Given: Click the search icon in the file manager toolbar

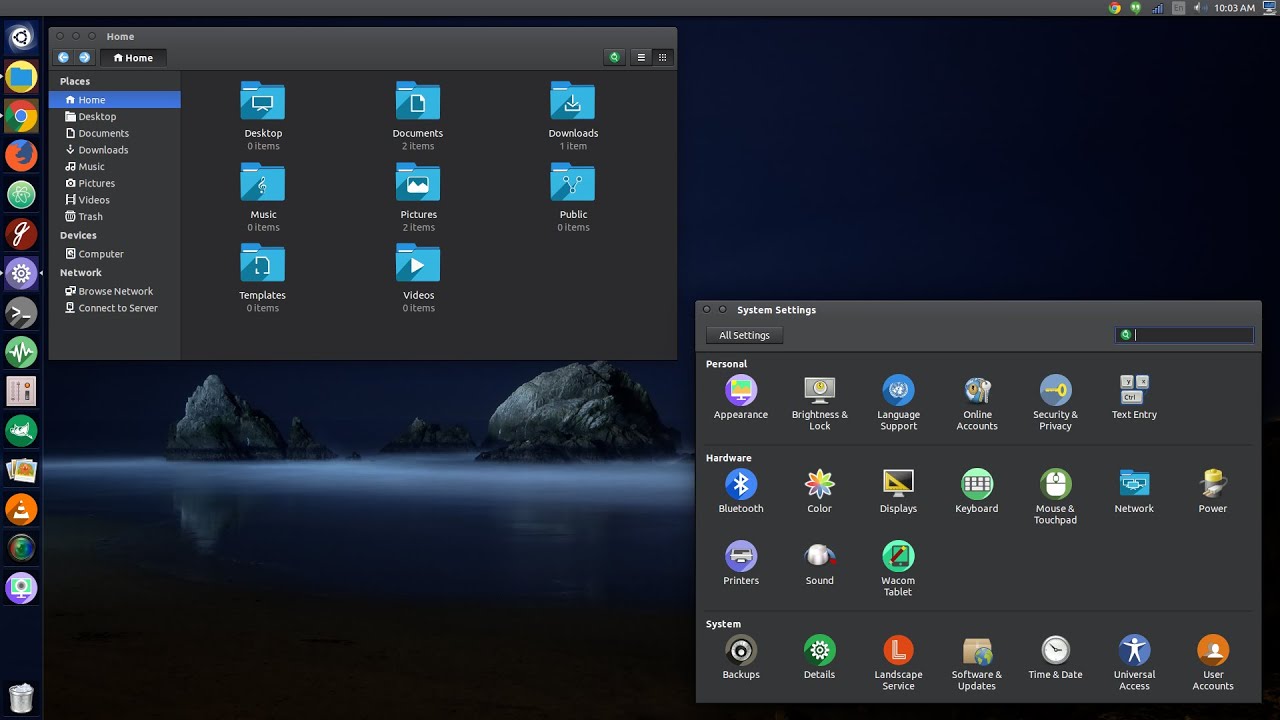Looking at the screenshot, I should click(x=614, y=57).
